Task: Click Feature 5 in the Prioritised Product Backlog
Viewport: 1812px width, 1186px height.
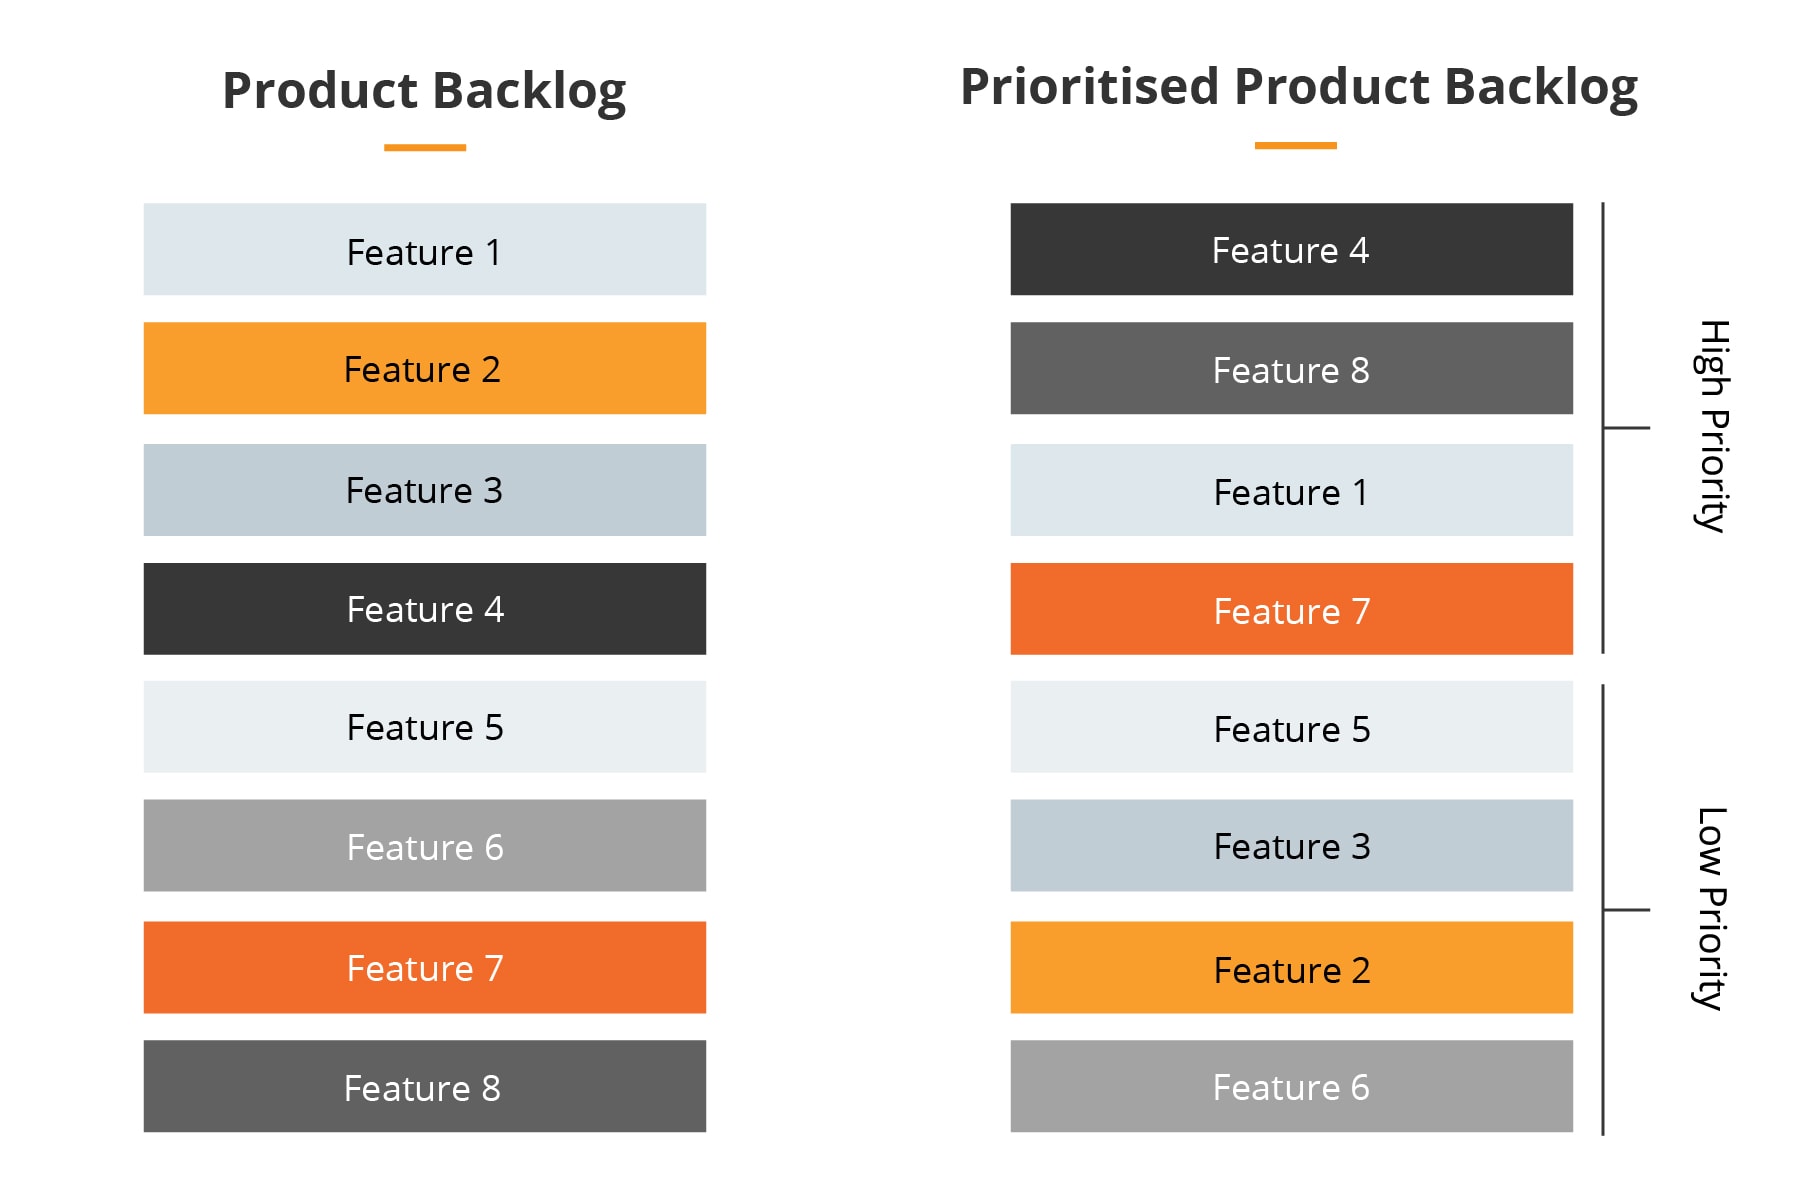Action: (x=1291, y=727)
